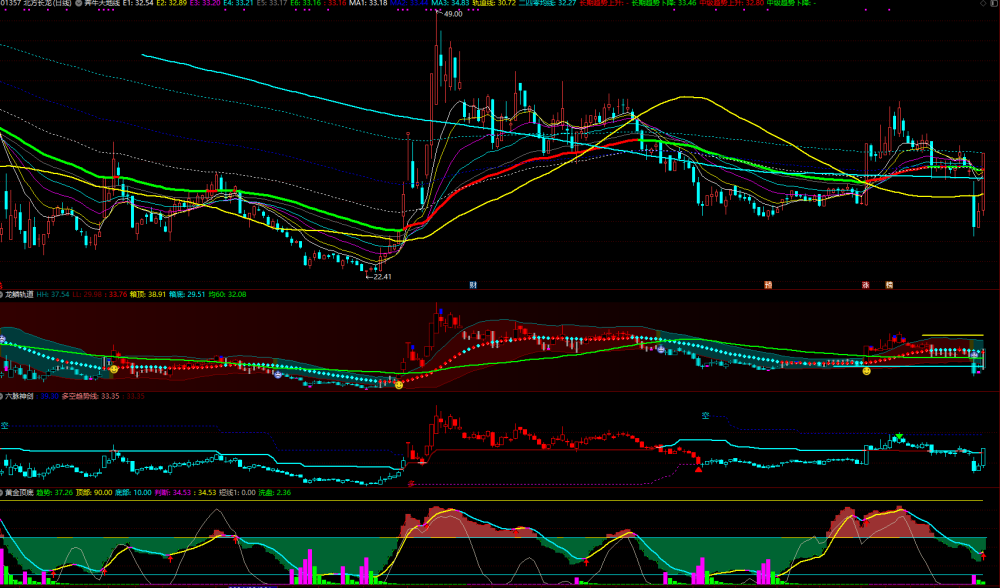Screen dimensions: 1000x588
Task: Click the 中级趋势上升: 32.80 value
Action: (732, 3)
